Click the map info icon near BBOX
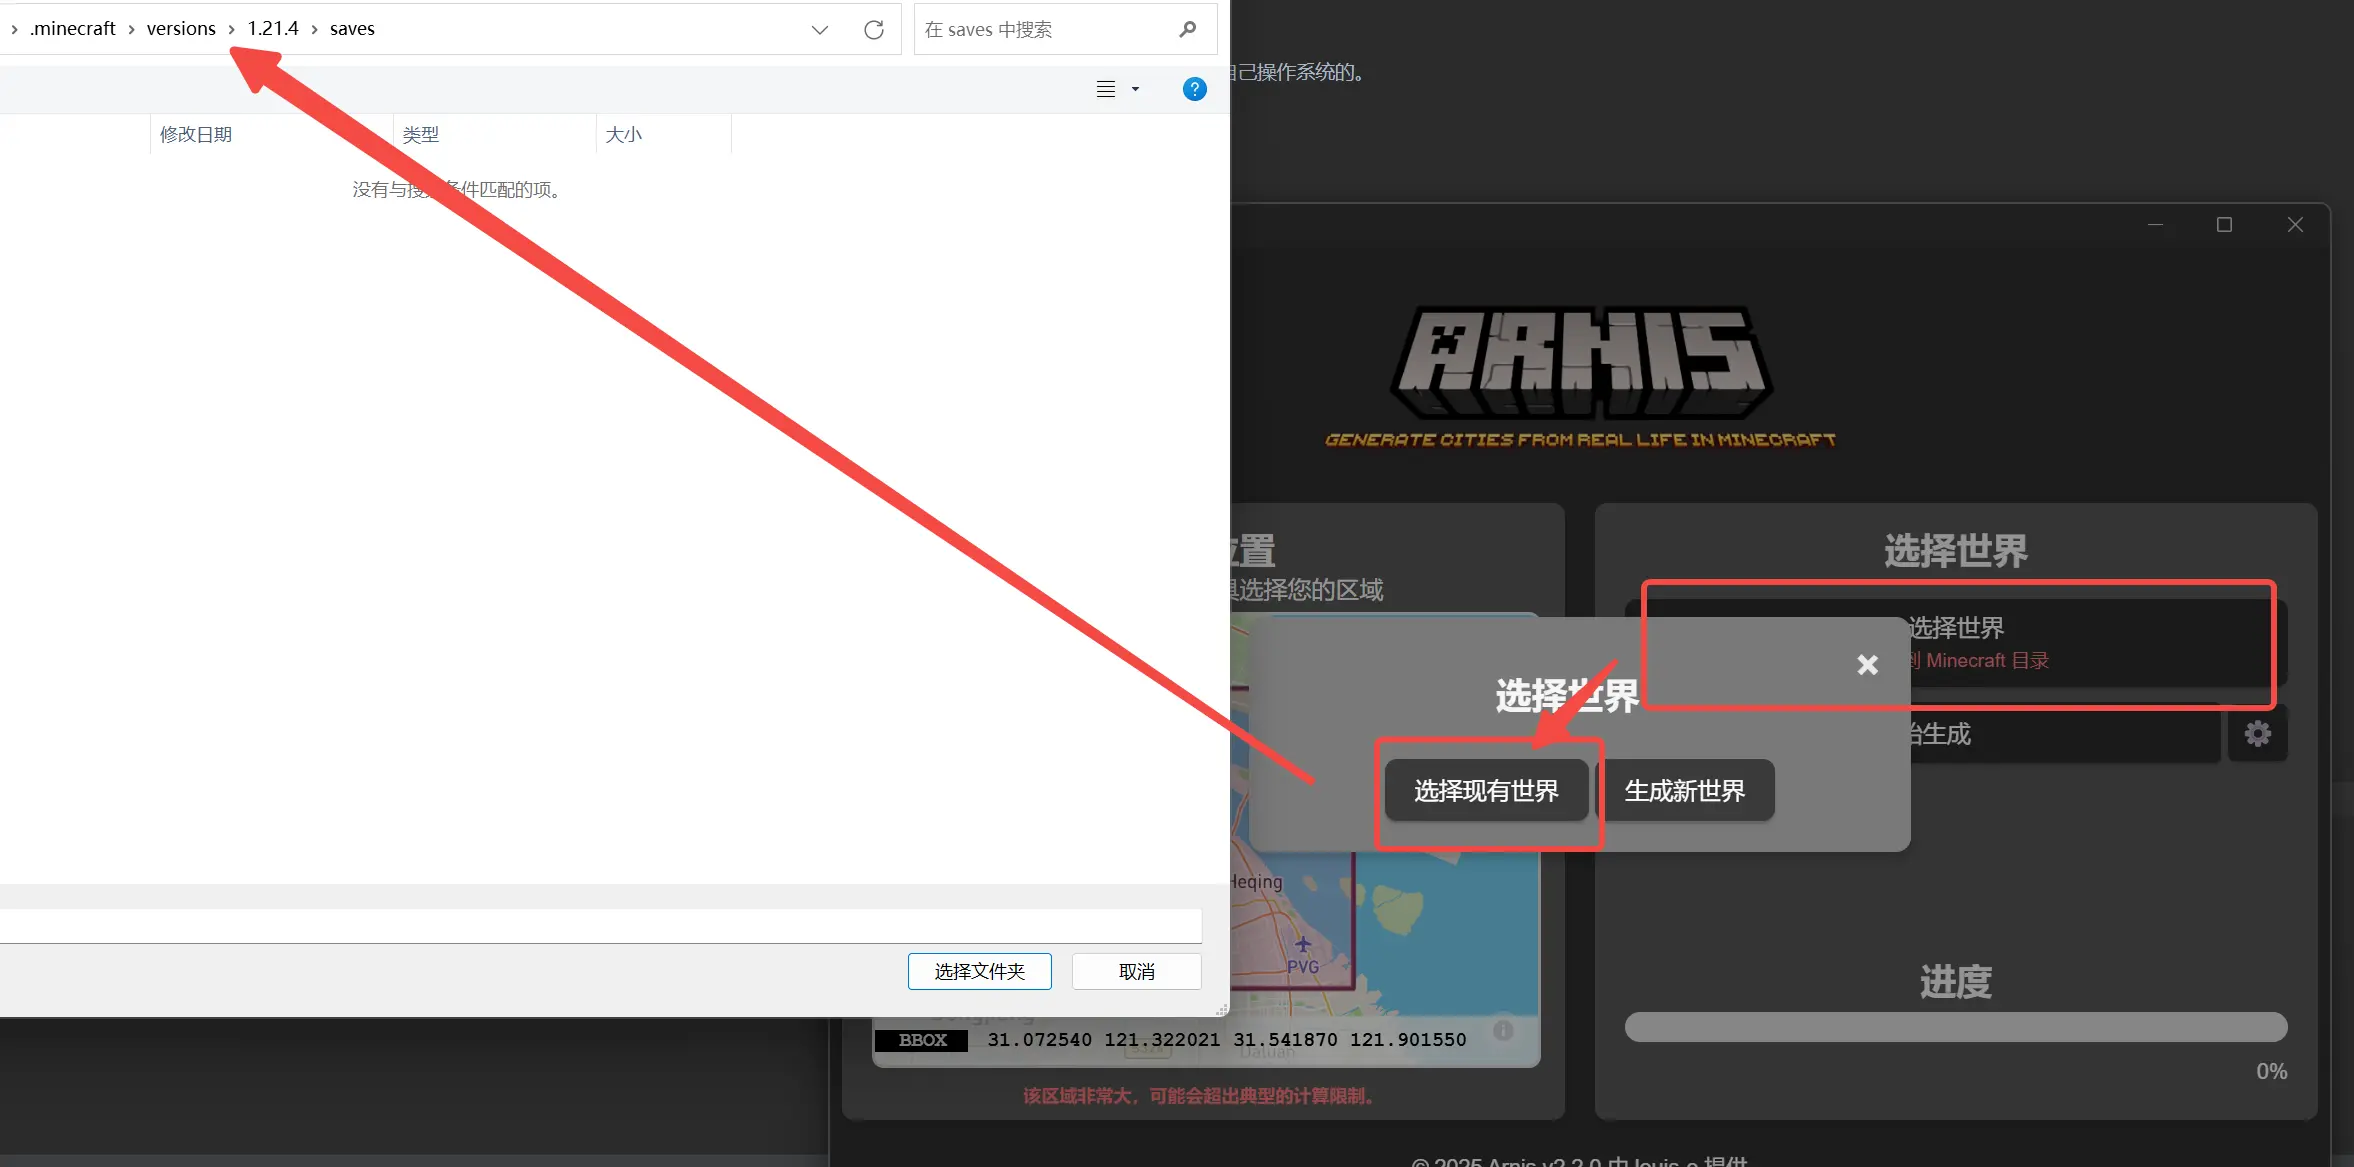Image resolution: width=2354 pixels, height=1167 pixels. click(1503, 1030)
